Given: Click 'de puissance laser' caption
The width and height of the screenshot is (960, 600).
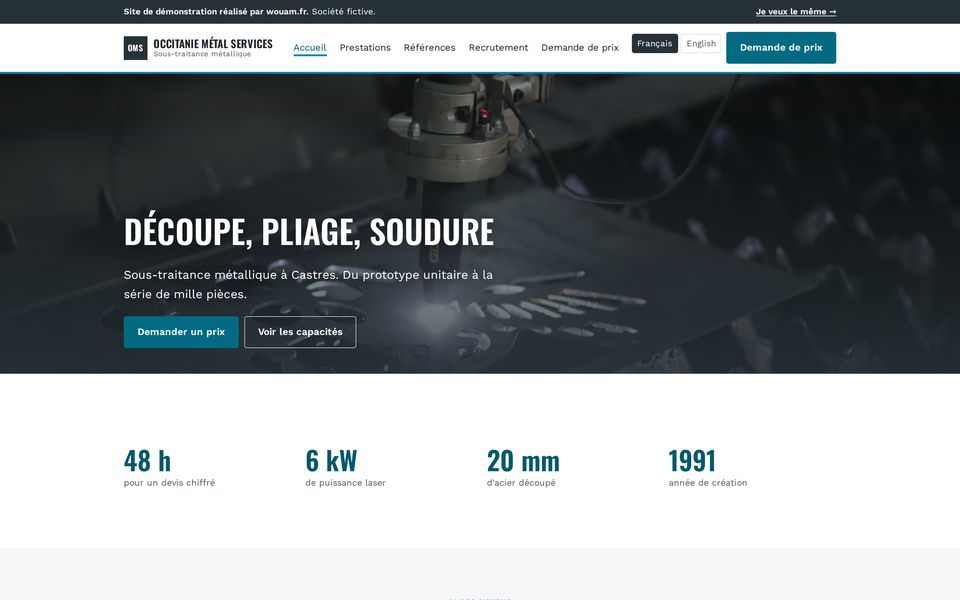Looking at the screenshot, I should click(x=345, y=482).
